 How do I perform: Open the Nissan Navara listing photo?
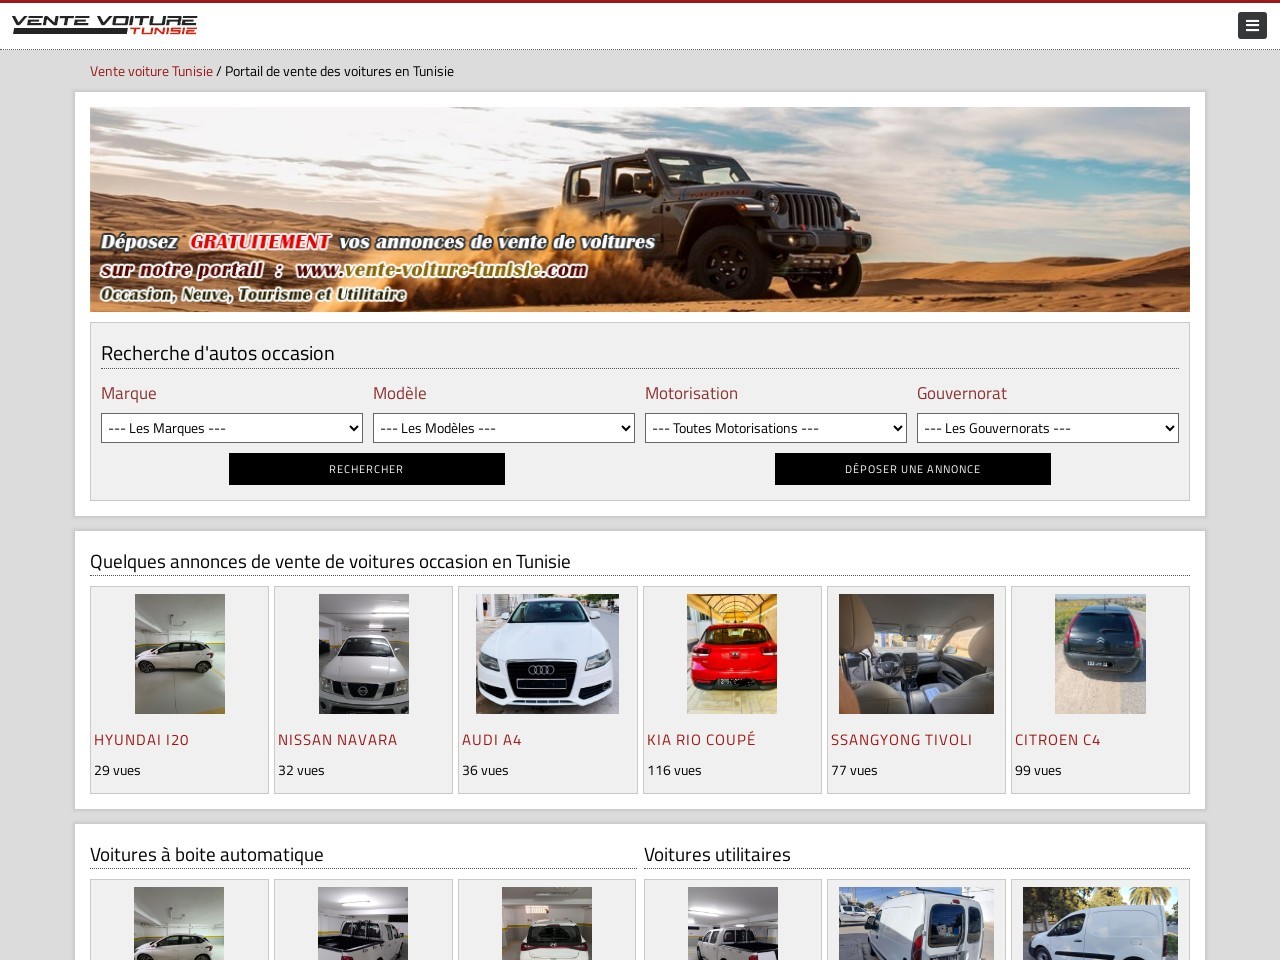364,654
